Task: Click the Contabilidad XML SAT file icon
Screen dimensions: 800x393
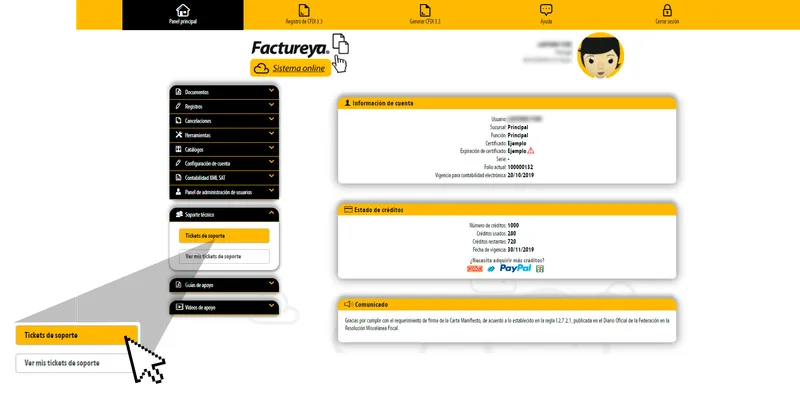Action: click(178, 178)
